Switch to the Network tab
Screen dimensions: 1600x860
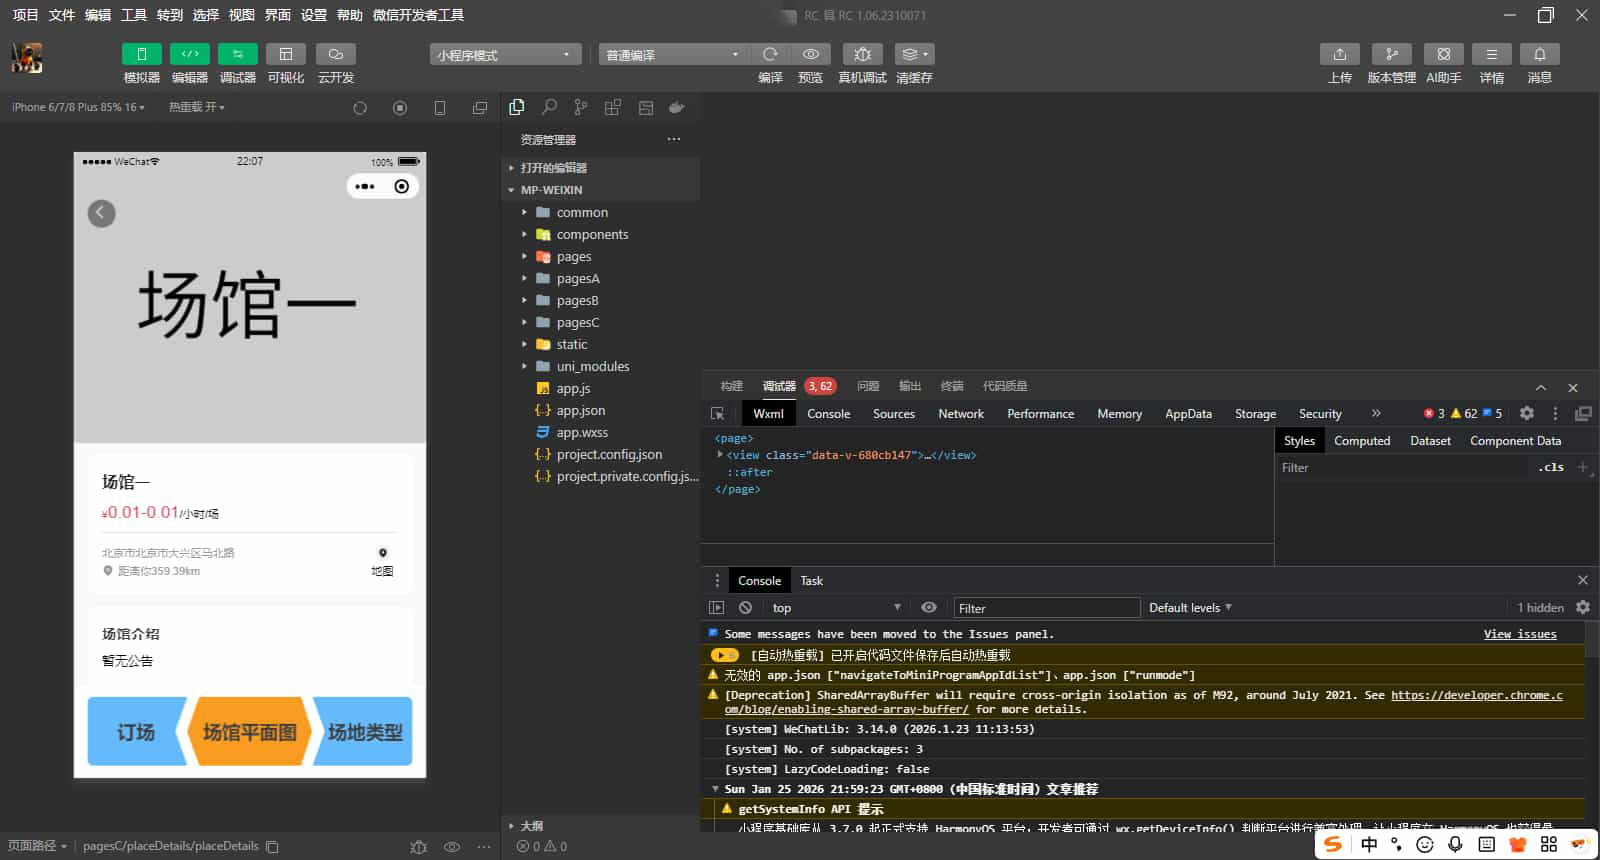(960, 414)
